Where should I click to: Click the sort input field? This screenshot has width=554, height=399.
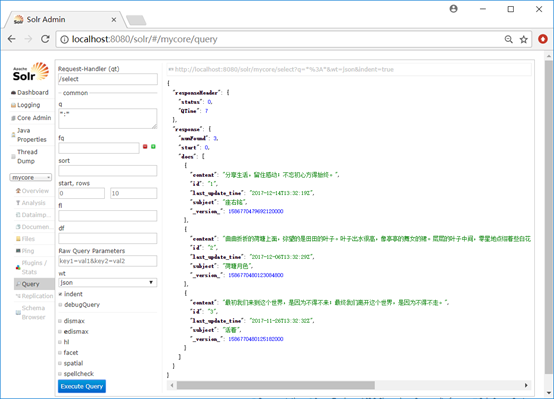point(108,171)
